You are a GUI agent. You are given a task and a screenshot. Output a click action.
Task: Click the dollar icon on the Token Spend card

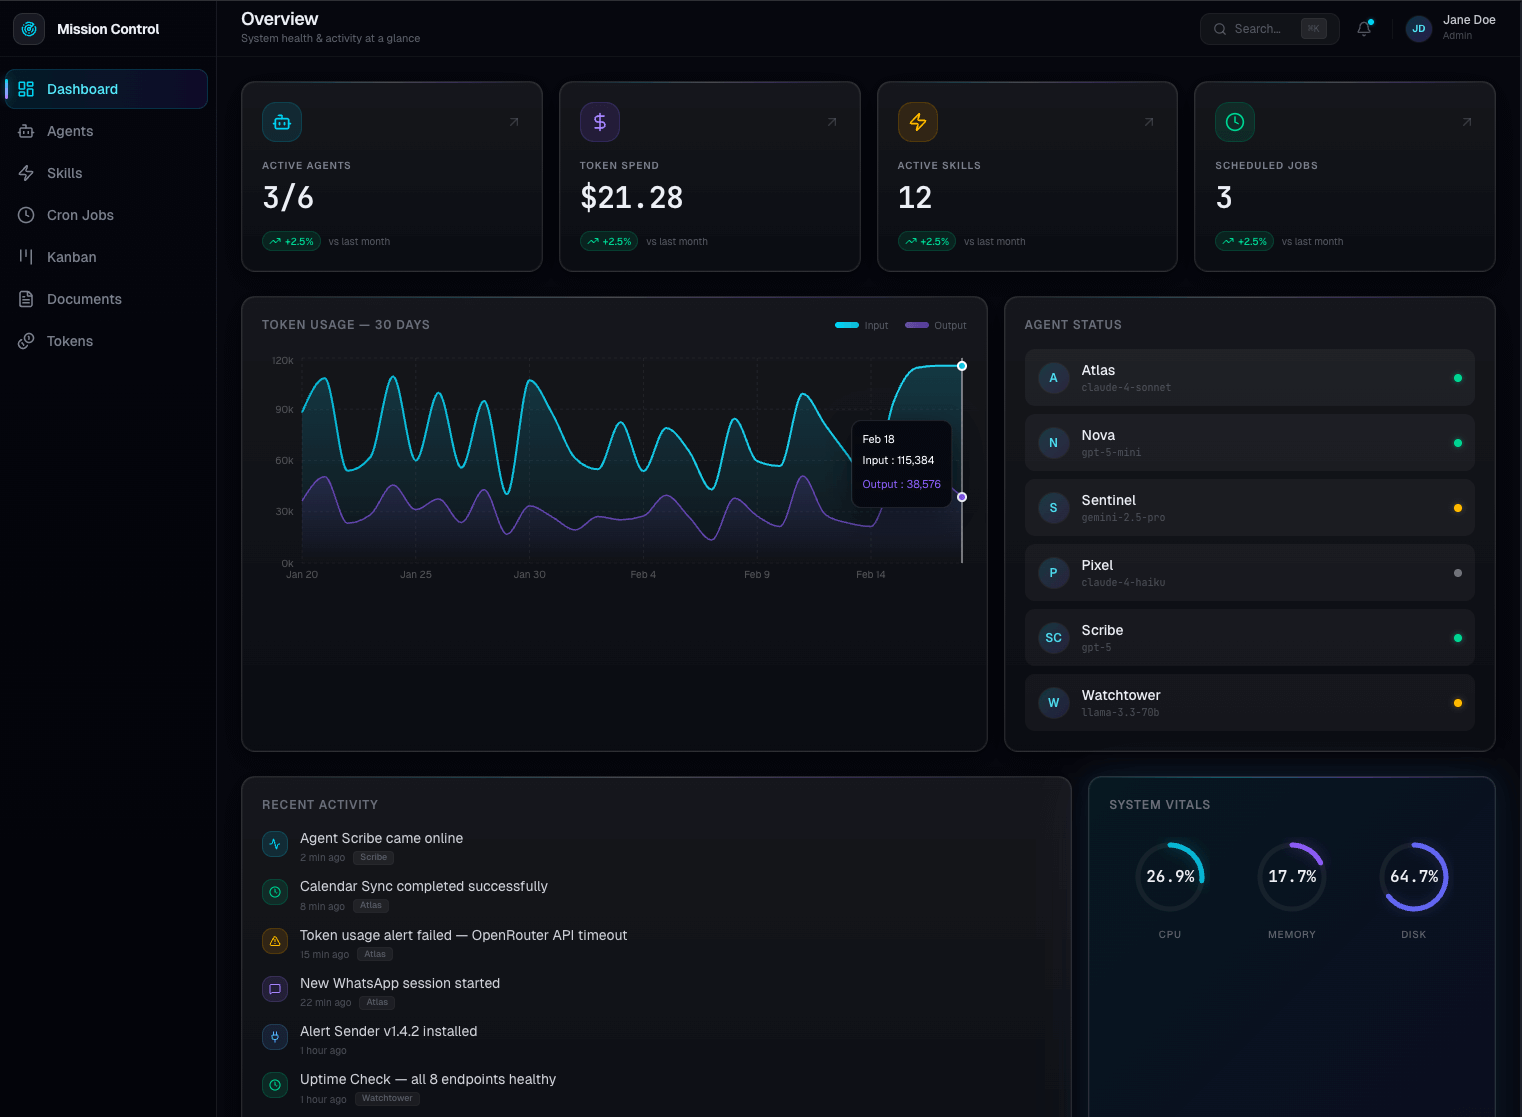coord(599,121)
